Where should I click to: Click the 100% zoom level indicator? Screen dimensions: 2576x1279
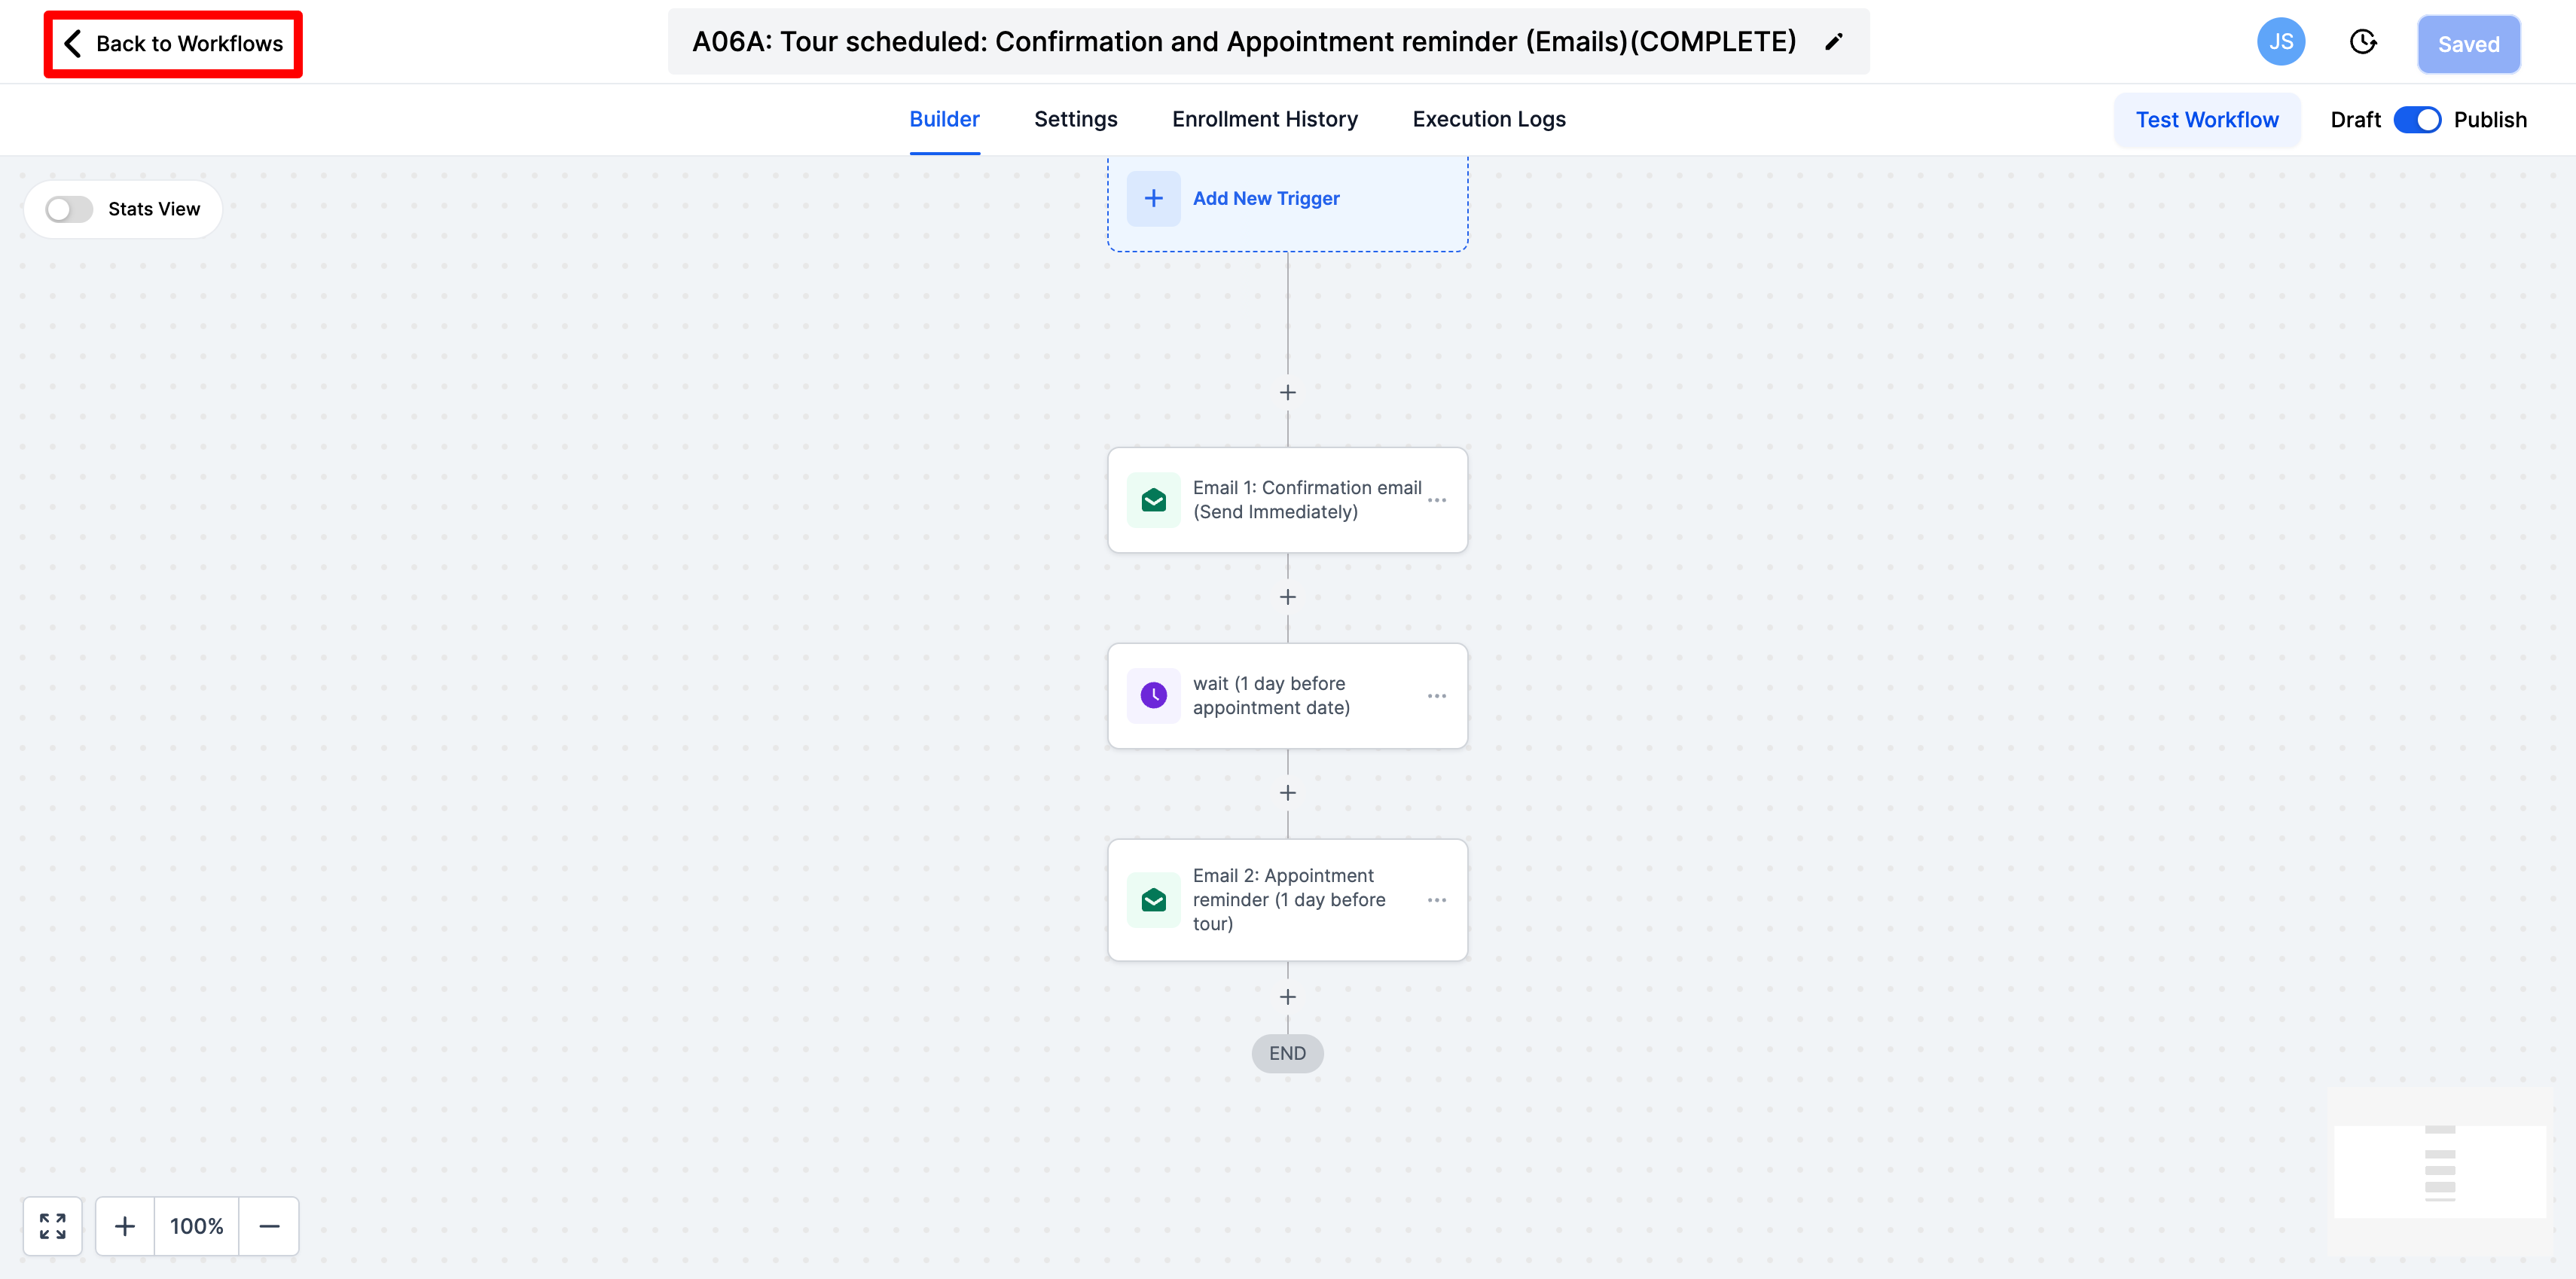click(x=197, y=1226)
